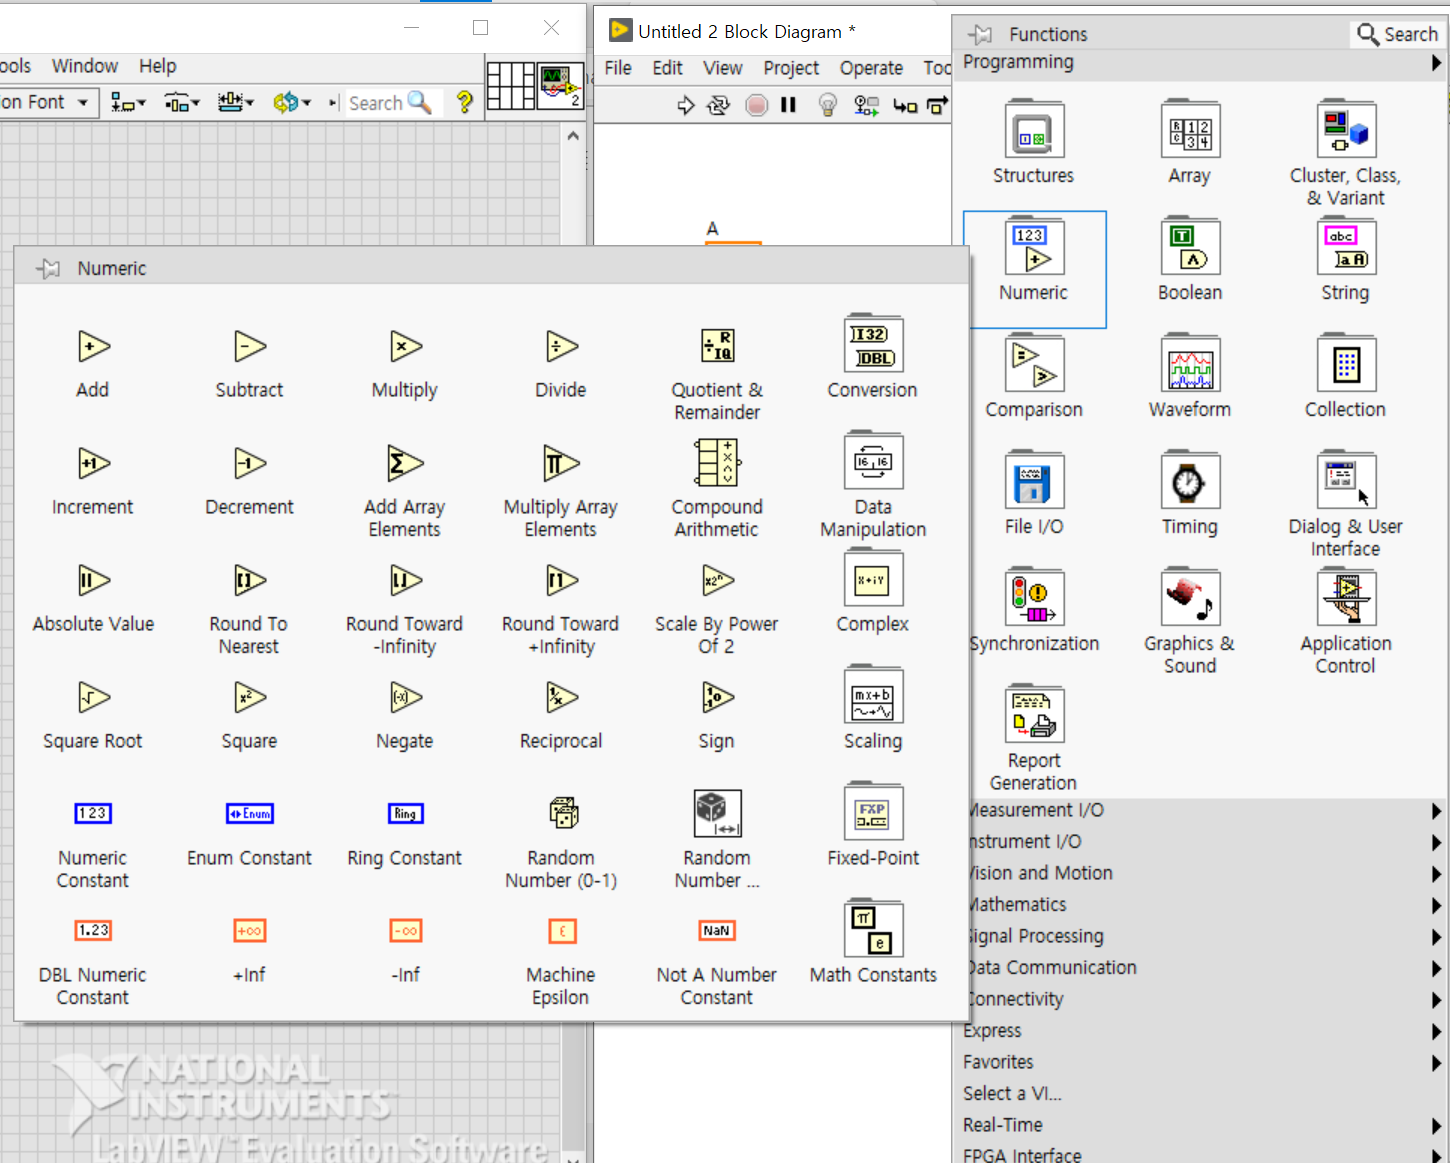Open the Complex subpalette
The height and width of the screenshot is (1163, 1450).
[873, 578]
